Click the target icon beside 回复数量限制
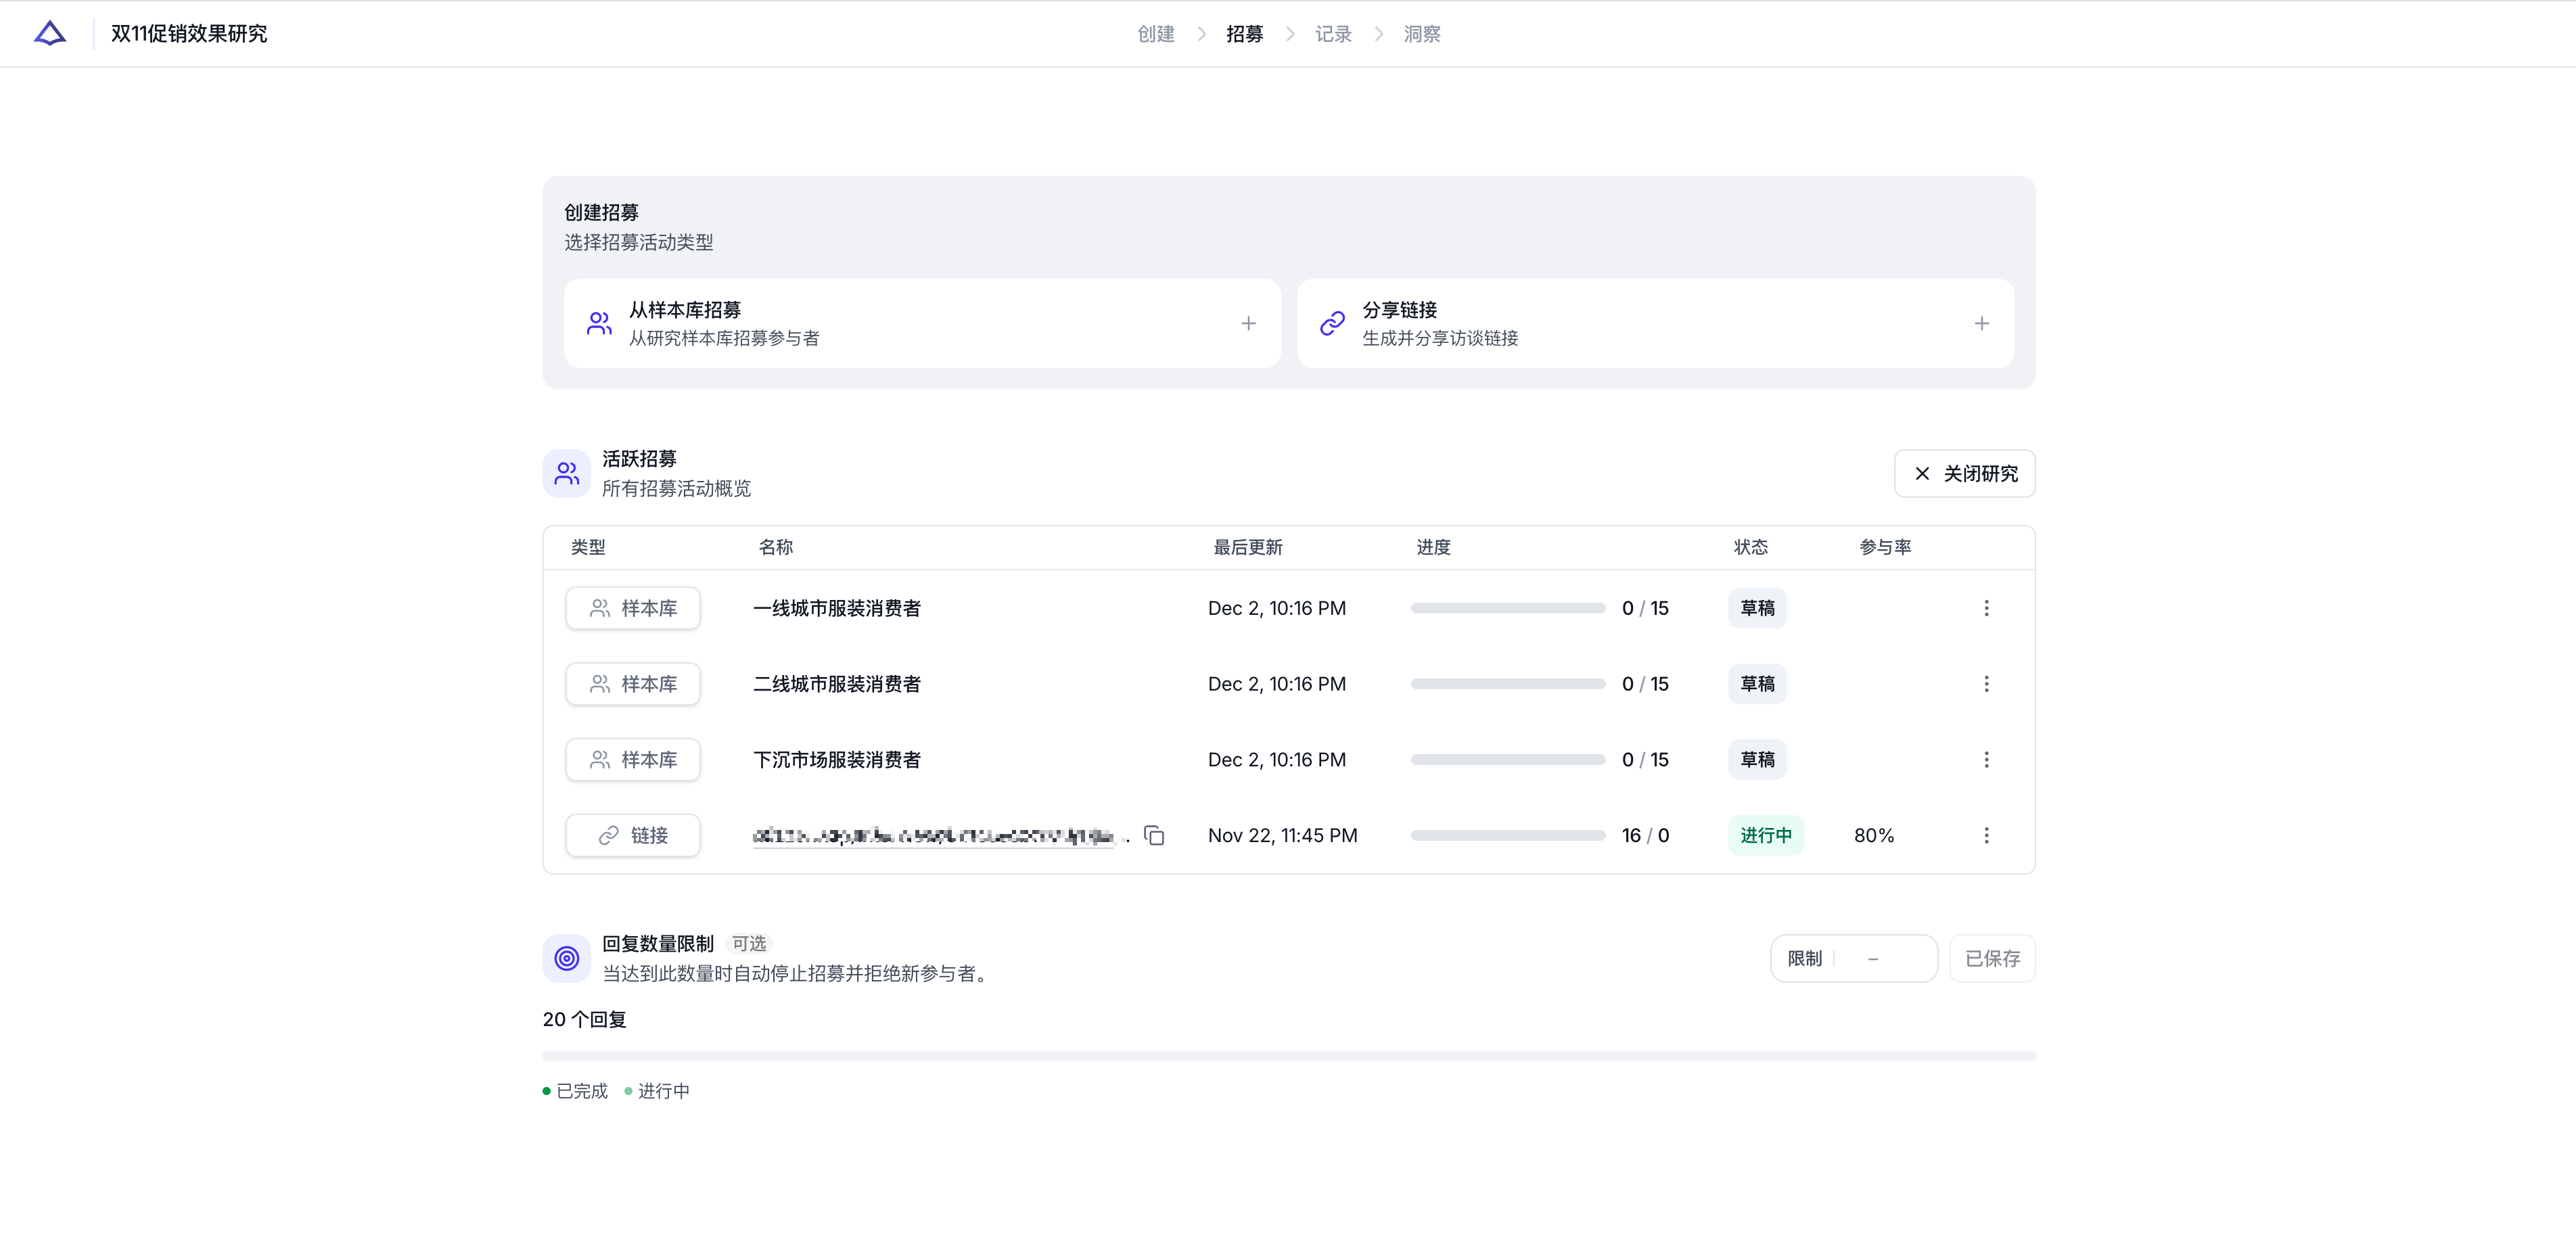Screen dimensions: 2576x1250 coord(567,958)
